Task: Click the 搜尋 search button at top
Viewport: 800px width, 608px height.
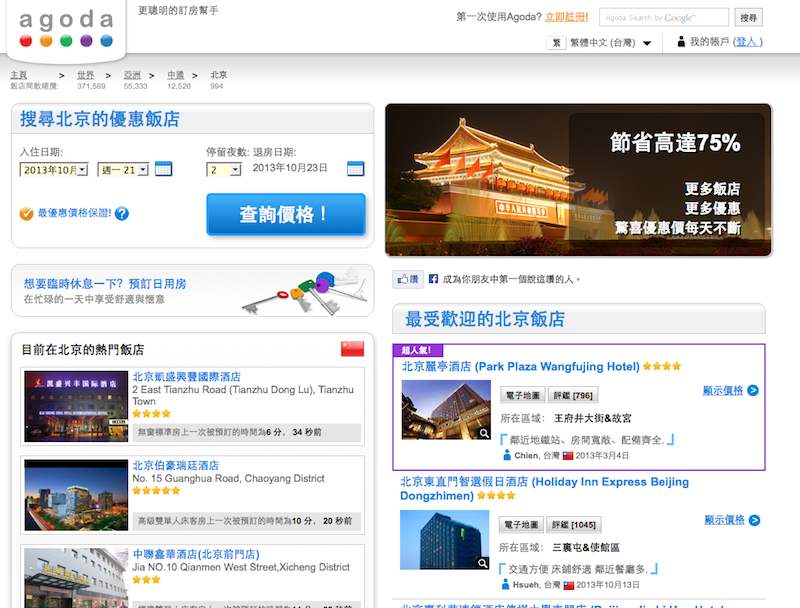Action: 748,18
